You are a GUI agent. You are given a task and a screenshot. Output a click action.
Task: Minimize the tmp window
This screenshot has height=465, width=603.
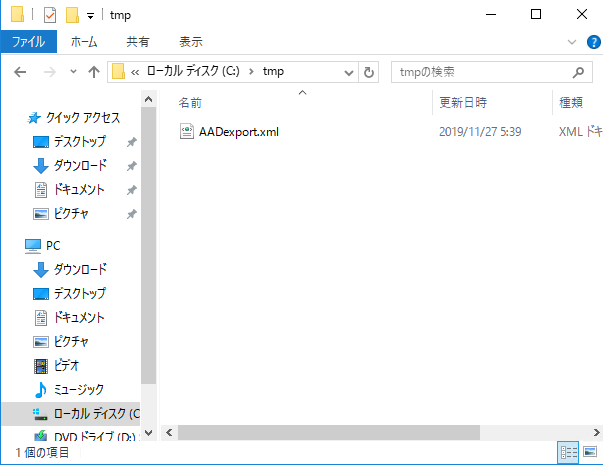point(491,15)
